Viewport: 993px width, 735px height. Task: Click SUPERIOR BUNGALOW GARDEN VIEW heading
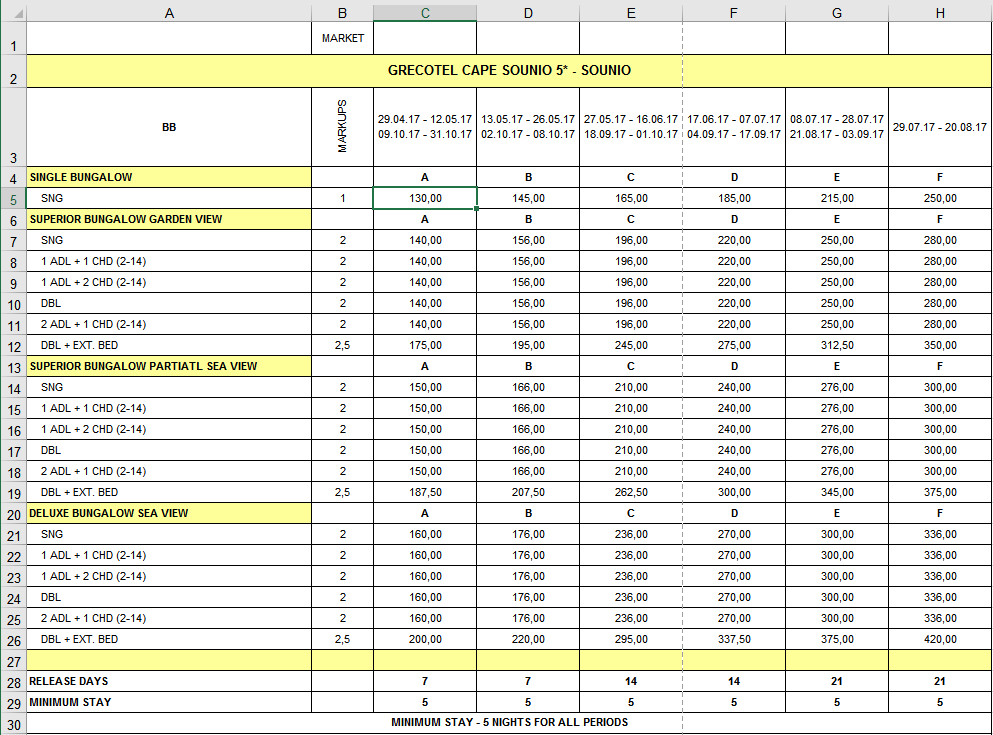click(169, 219)
